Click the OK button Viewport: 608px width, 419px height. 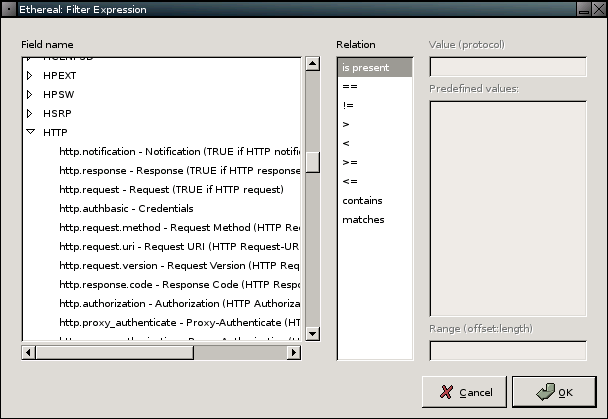(554, 392)
